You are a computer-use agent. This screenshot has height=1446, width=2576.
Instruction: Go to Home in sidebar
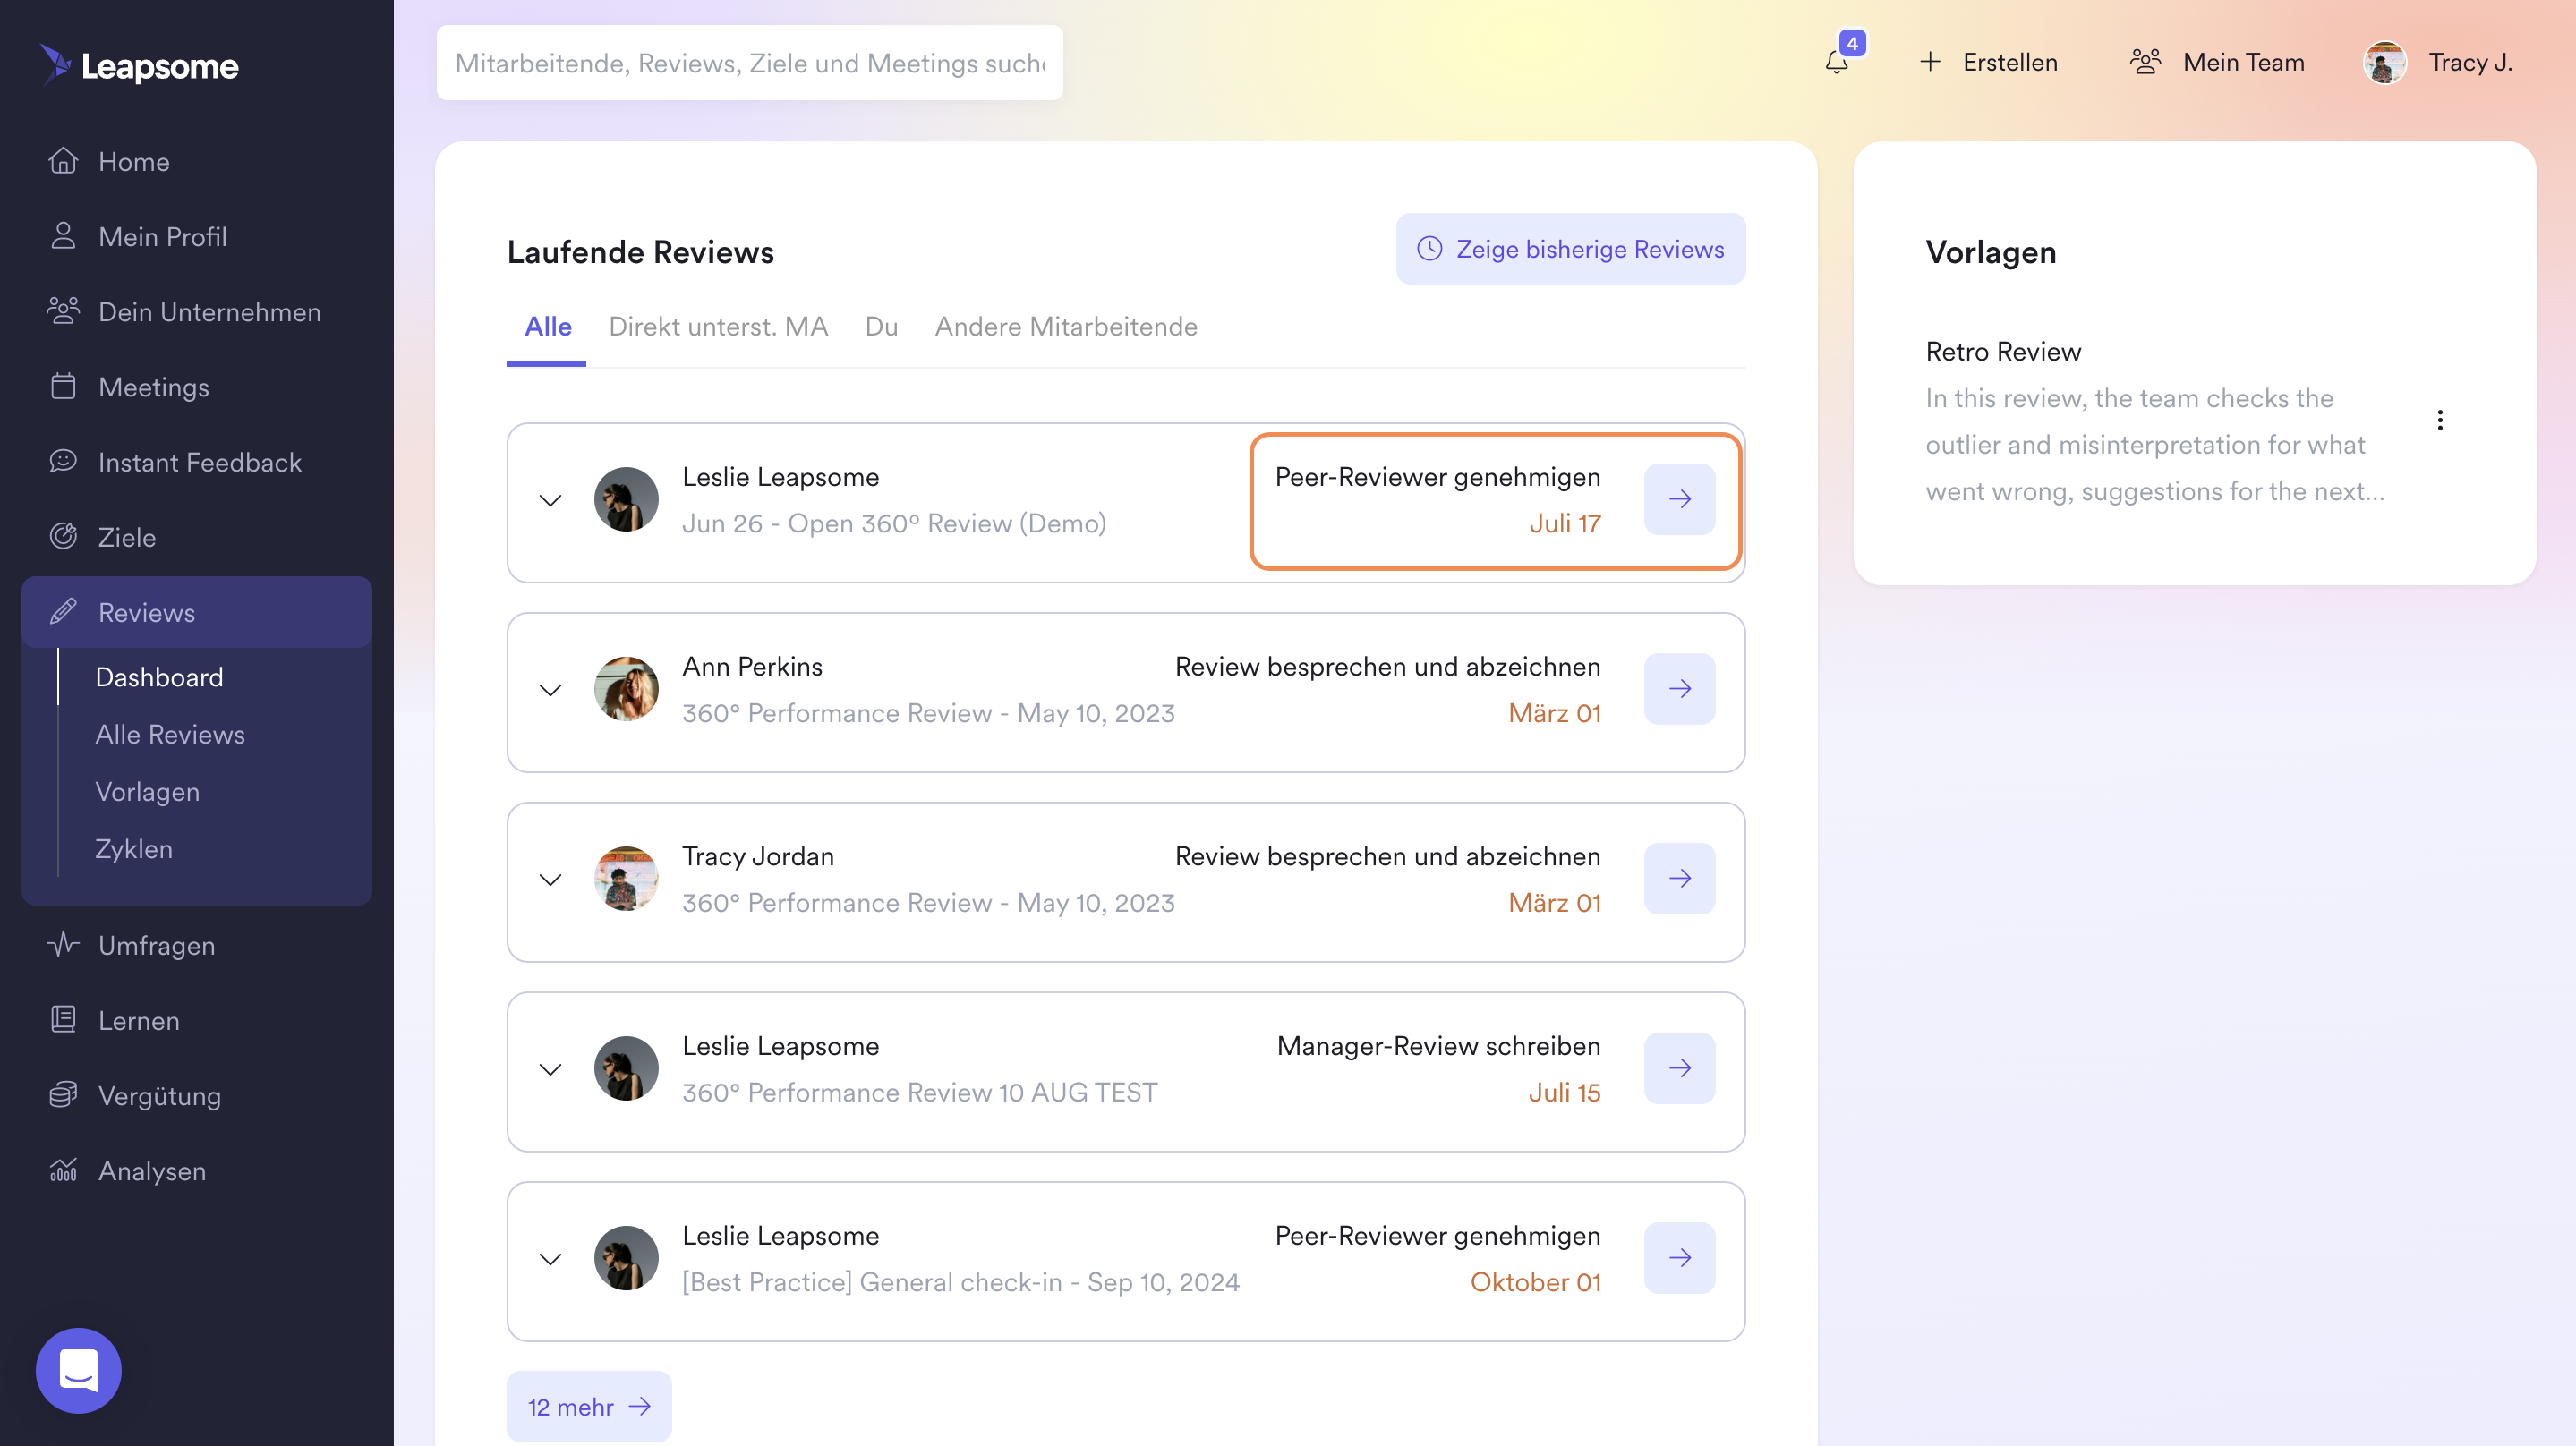[134, 161]
